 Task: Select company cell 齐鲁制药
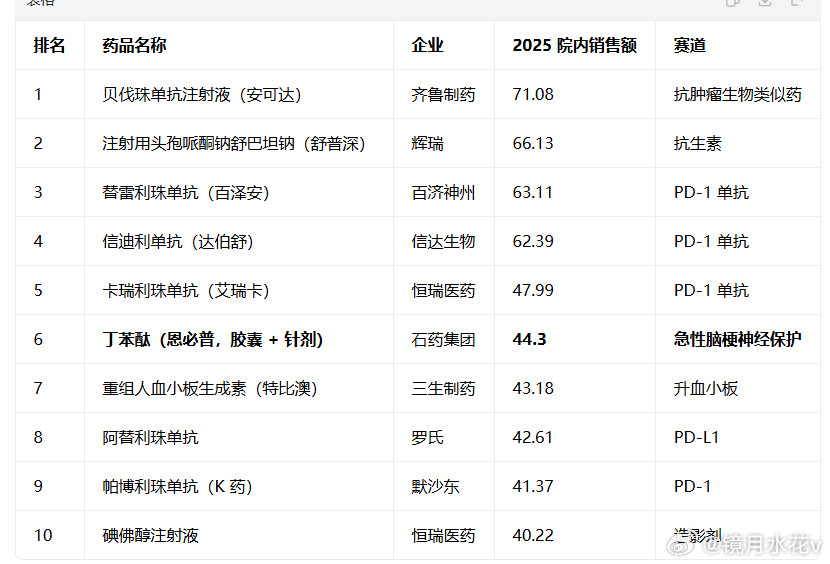(444, 95)
